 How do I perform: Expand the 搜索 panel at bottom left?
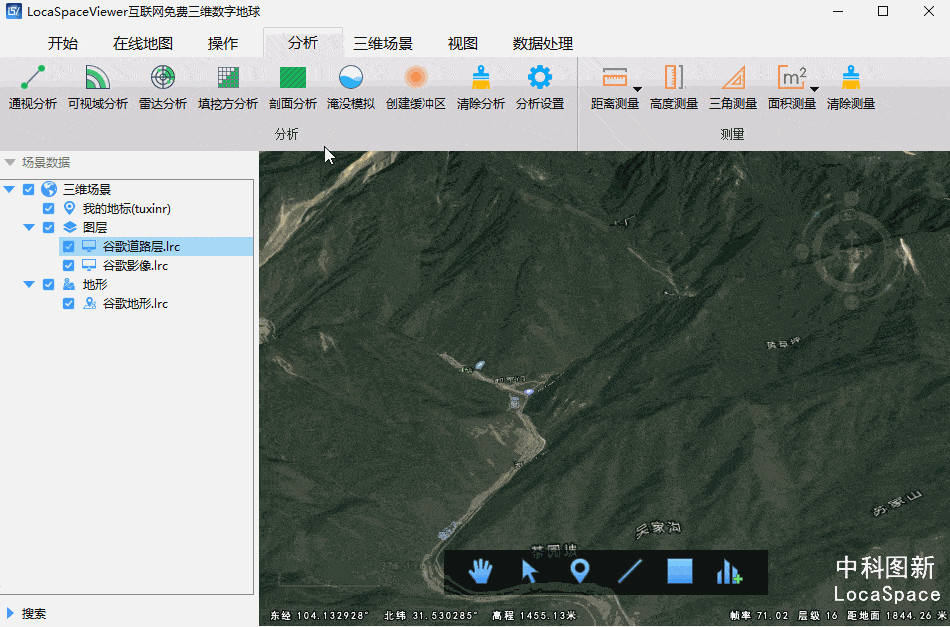point(11,613)
